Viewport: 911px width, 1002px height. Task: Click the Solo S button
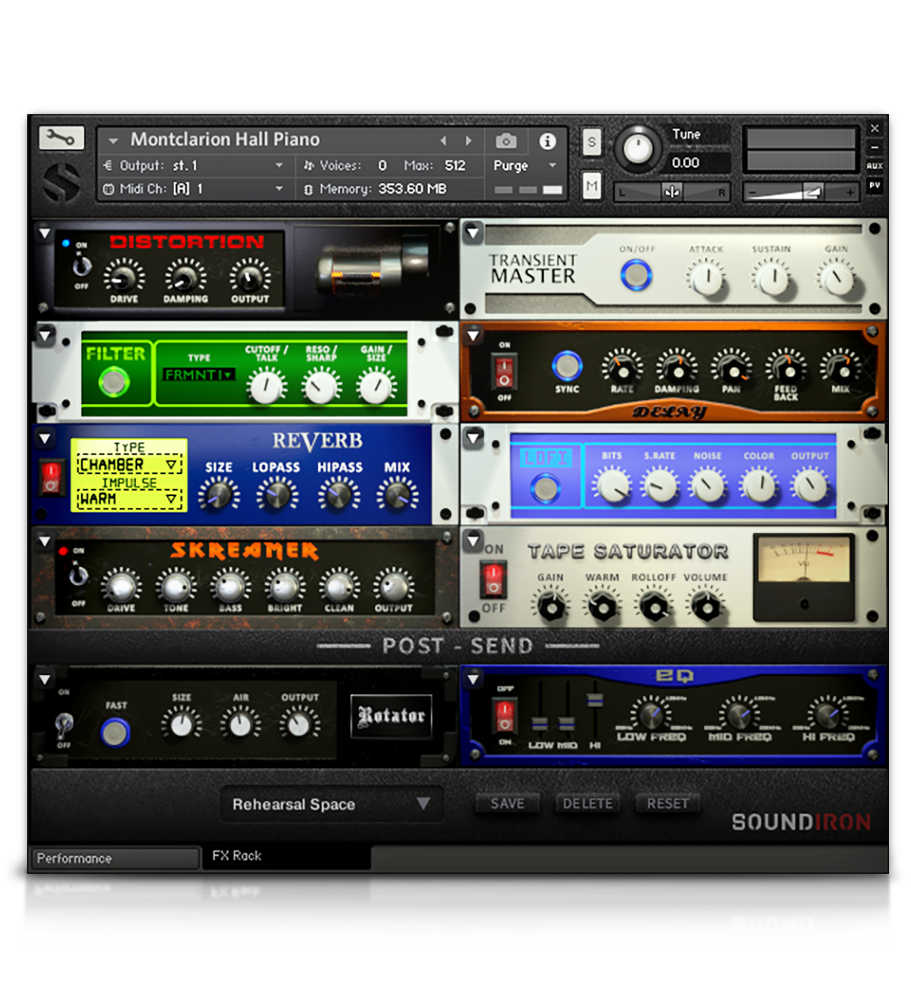click(592, 142)
